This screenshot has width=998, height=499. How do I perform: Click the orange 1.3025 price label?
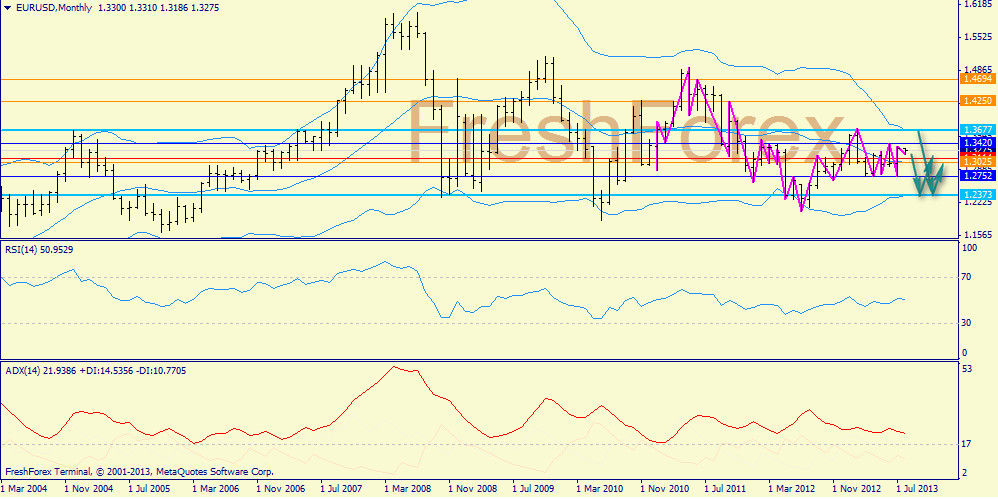976,161
